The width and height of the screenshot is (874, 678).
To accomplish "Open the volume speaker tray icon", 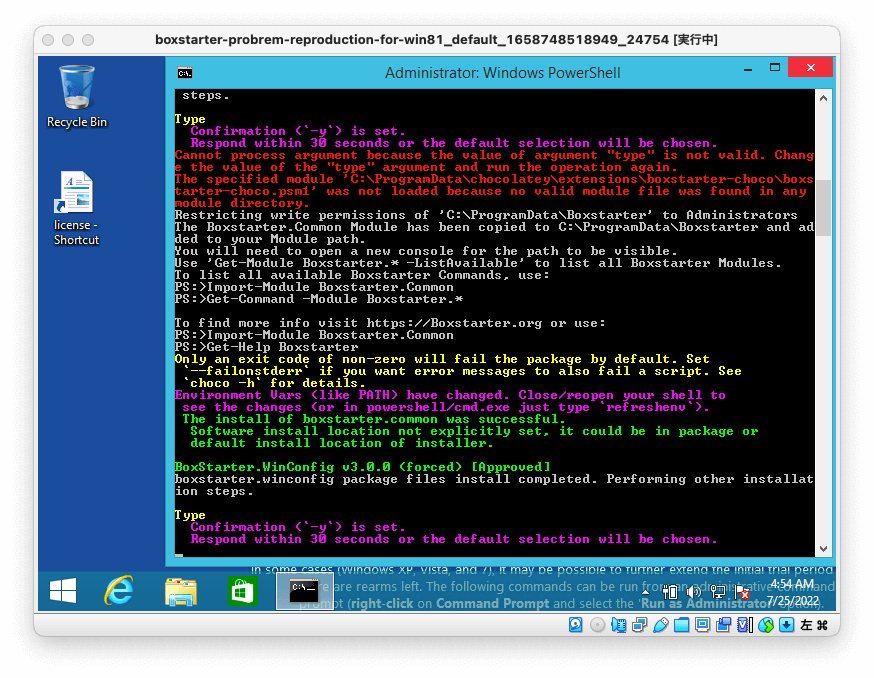I will click(x=693, y=592).
